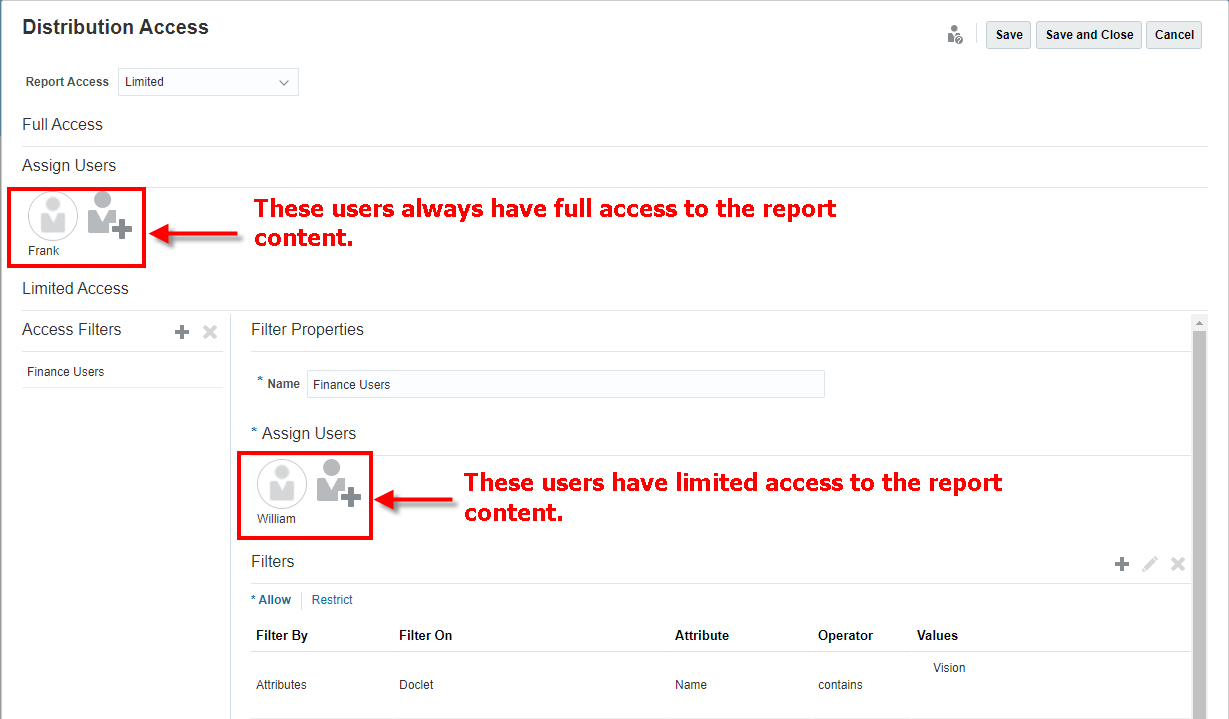Select the Attributes cell in filter row
The width and height of the screenshot is (1229, 719).
coord(281,685)
